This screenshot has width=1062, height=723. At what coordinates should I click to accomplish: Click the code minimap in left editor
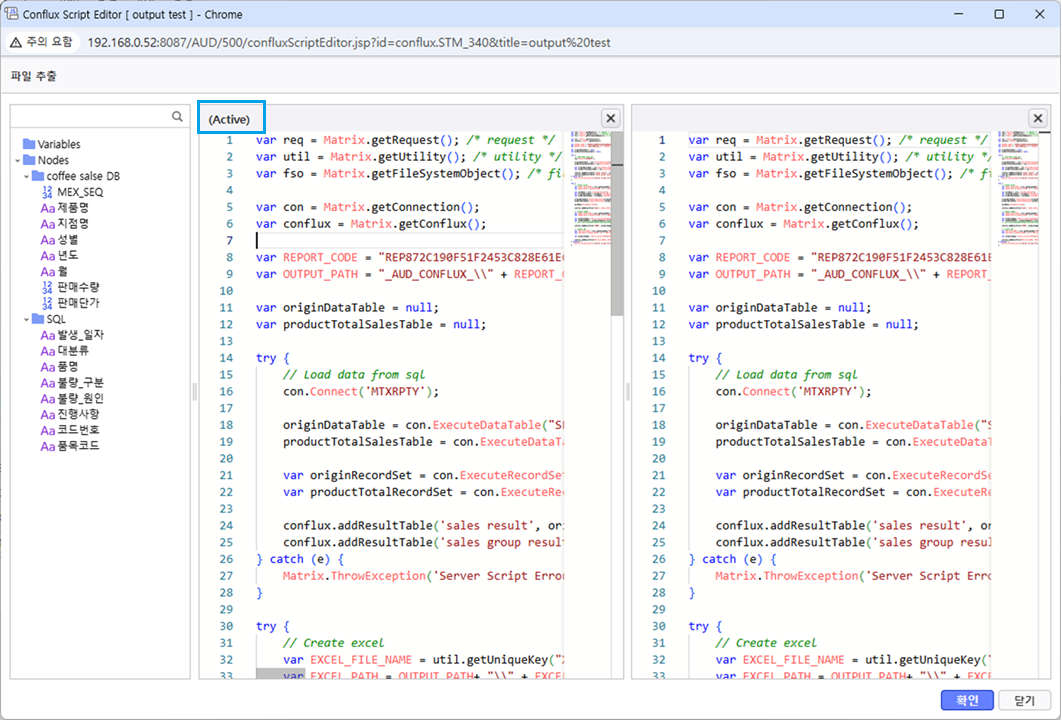(590, 190)
